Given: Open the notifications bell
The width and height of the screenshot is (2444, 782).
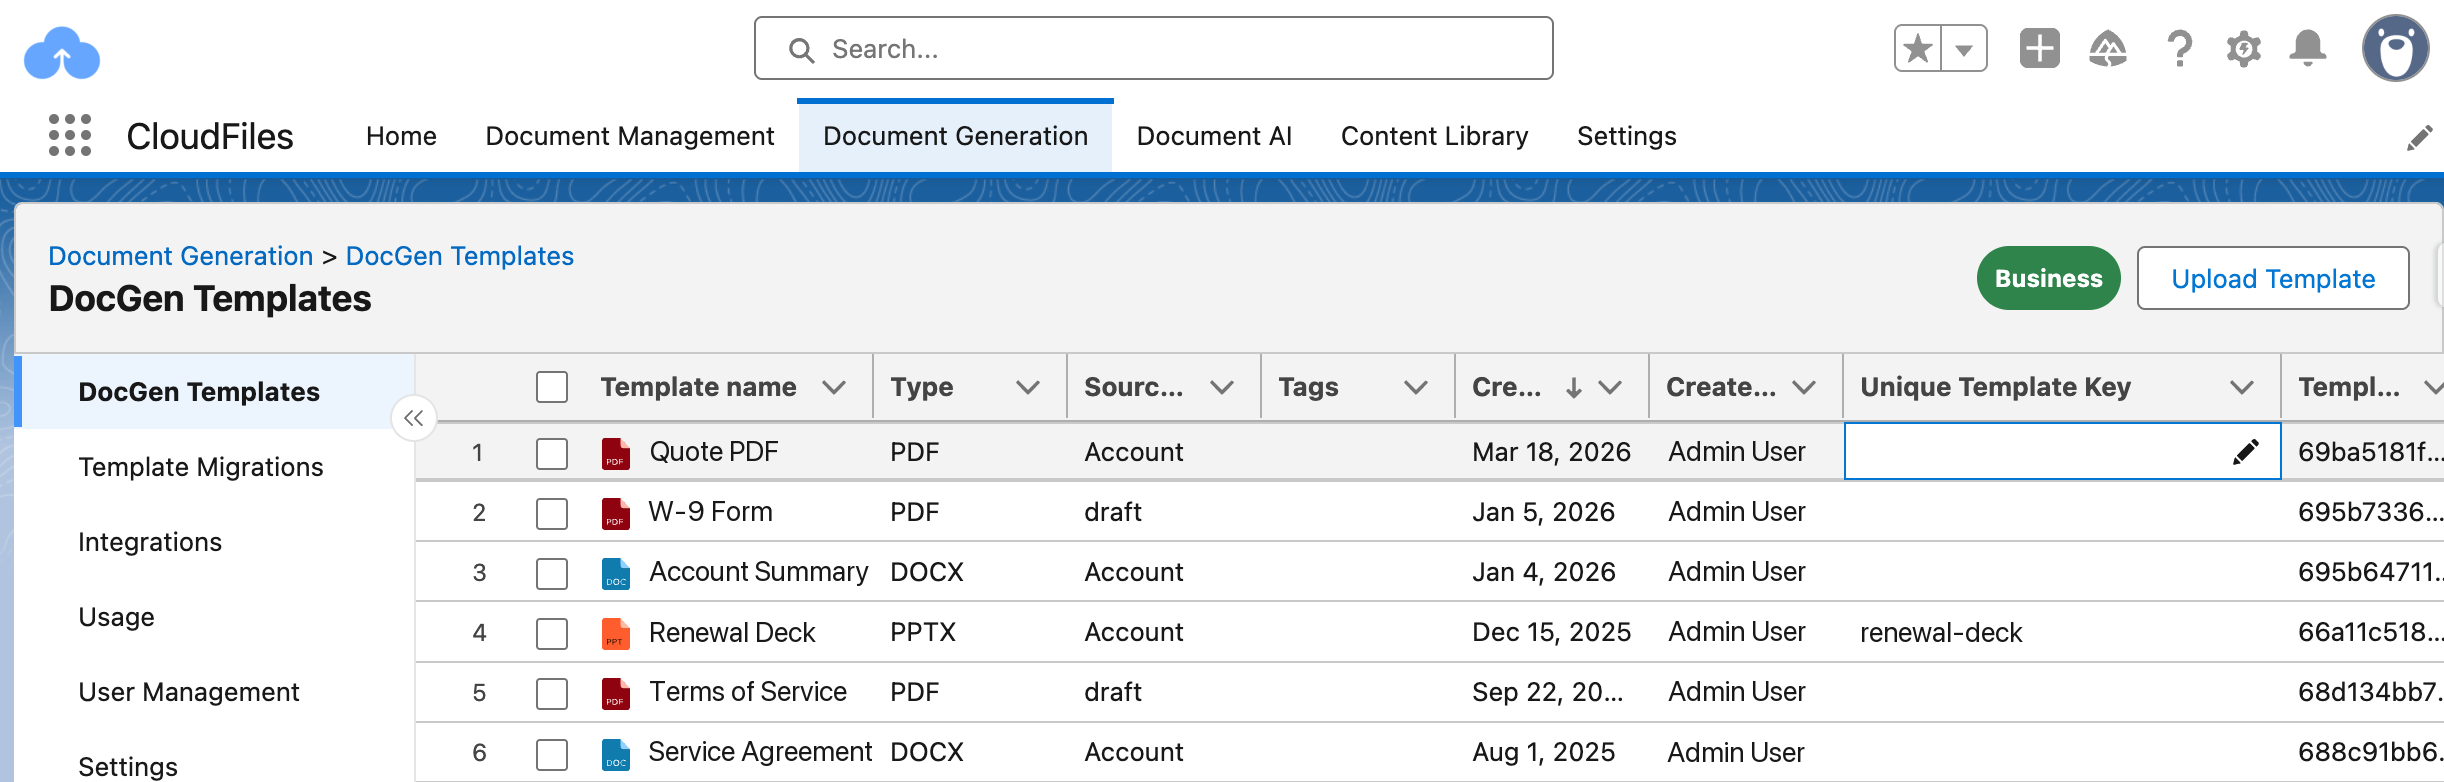Looking at the screenshot, I should point(2308,48).
